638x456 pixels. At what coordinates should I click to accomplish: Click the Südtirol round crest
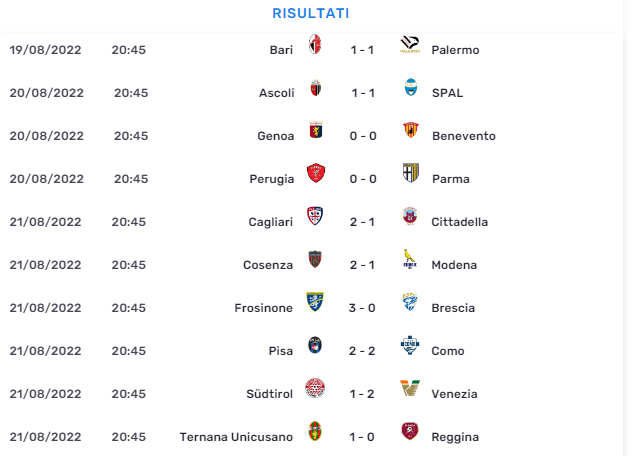[x=315, y=388]
